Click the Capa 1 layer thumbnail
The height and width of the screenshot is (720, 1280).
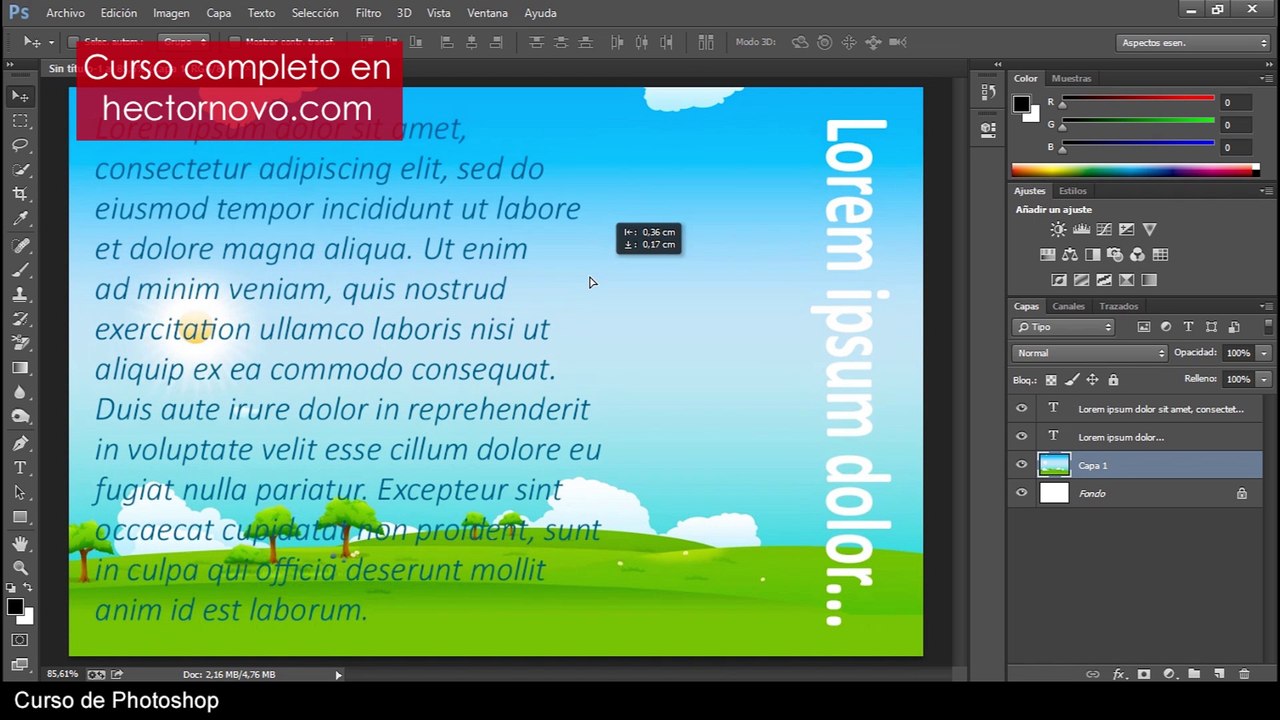(x=1054, y=465)
